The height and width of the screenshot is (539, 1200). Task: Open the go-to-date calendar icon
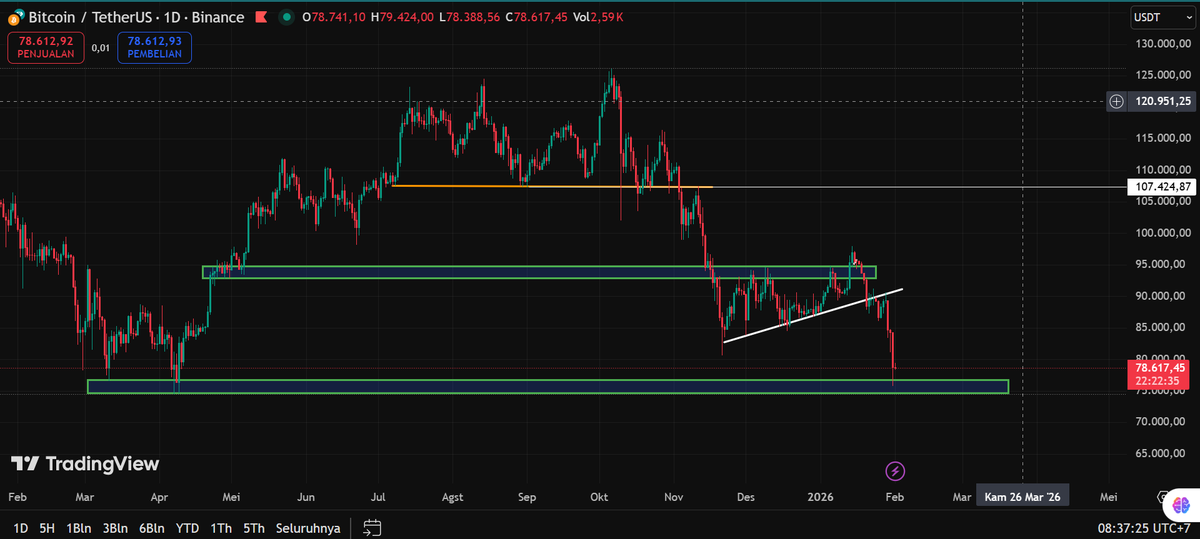pos(372,527)
